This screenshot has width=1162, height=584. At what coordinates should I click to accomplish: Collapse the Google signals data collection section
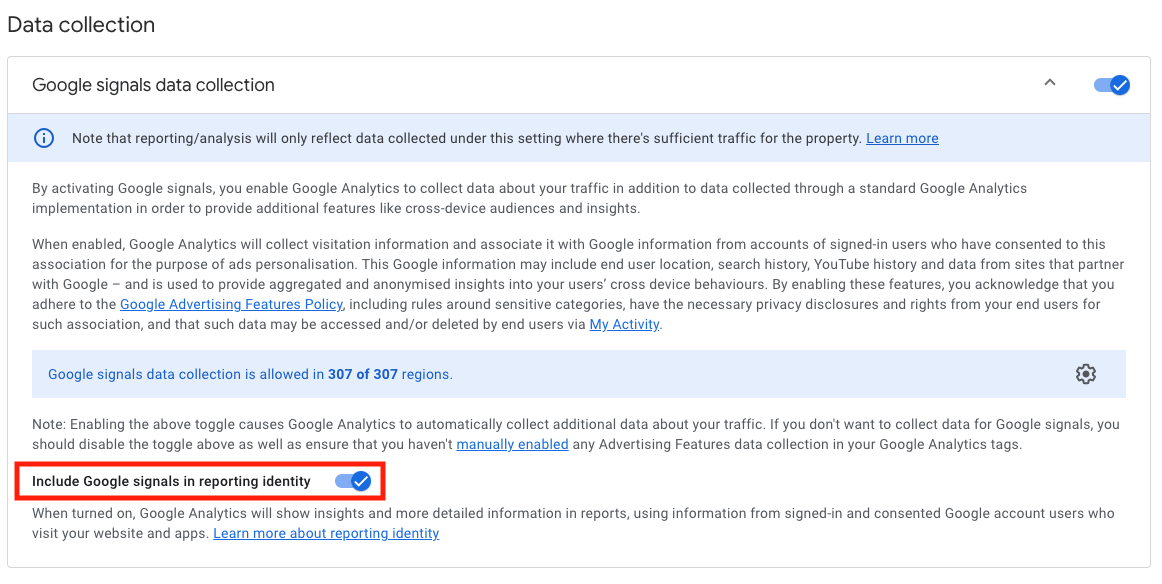[1049, 83]
